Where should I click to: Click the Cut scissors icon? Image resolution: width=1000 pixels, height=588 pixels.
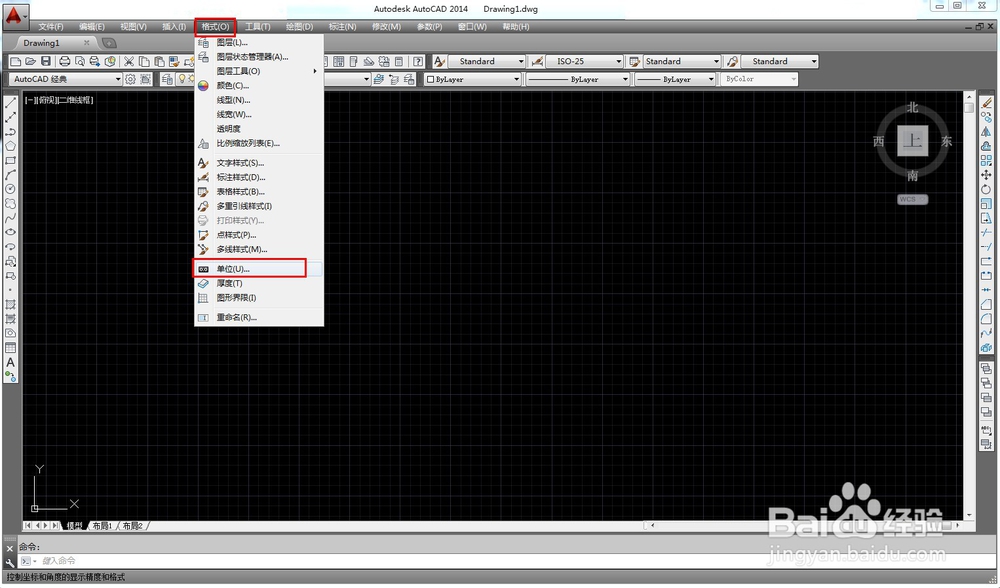tap(129, 61)
